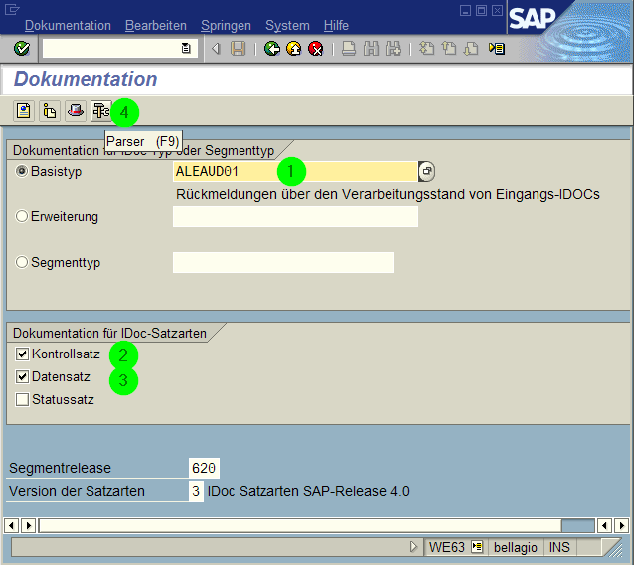Open the Springen menu
634x565 pixels.
click(226, 25)
